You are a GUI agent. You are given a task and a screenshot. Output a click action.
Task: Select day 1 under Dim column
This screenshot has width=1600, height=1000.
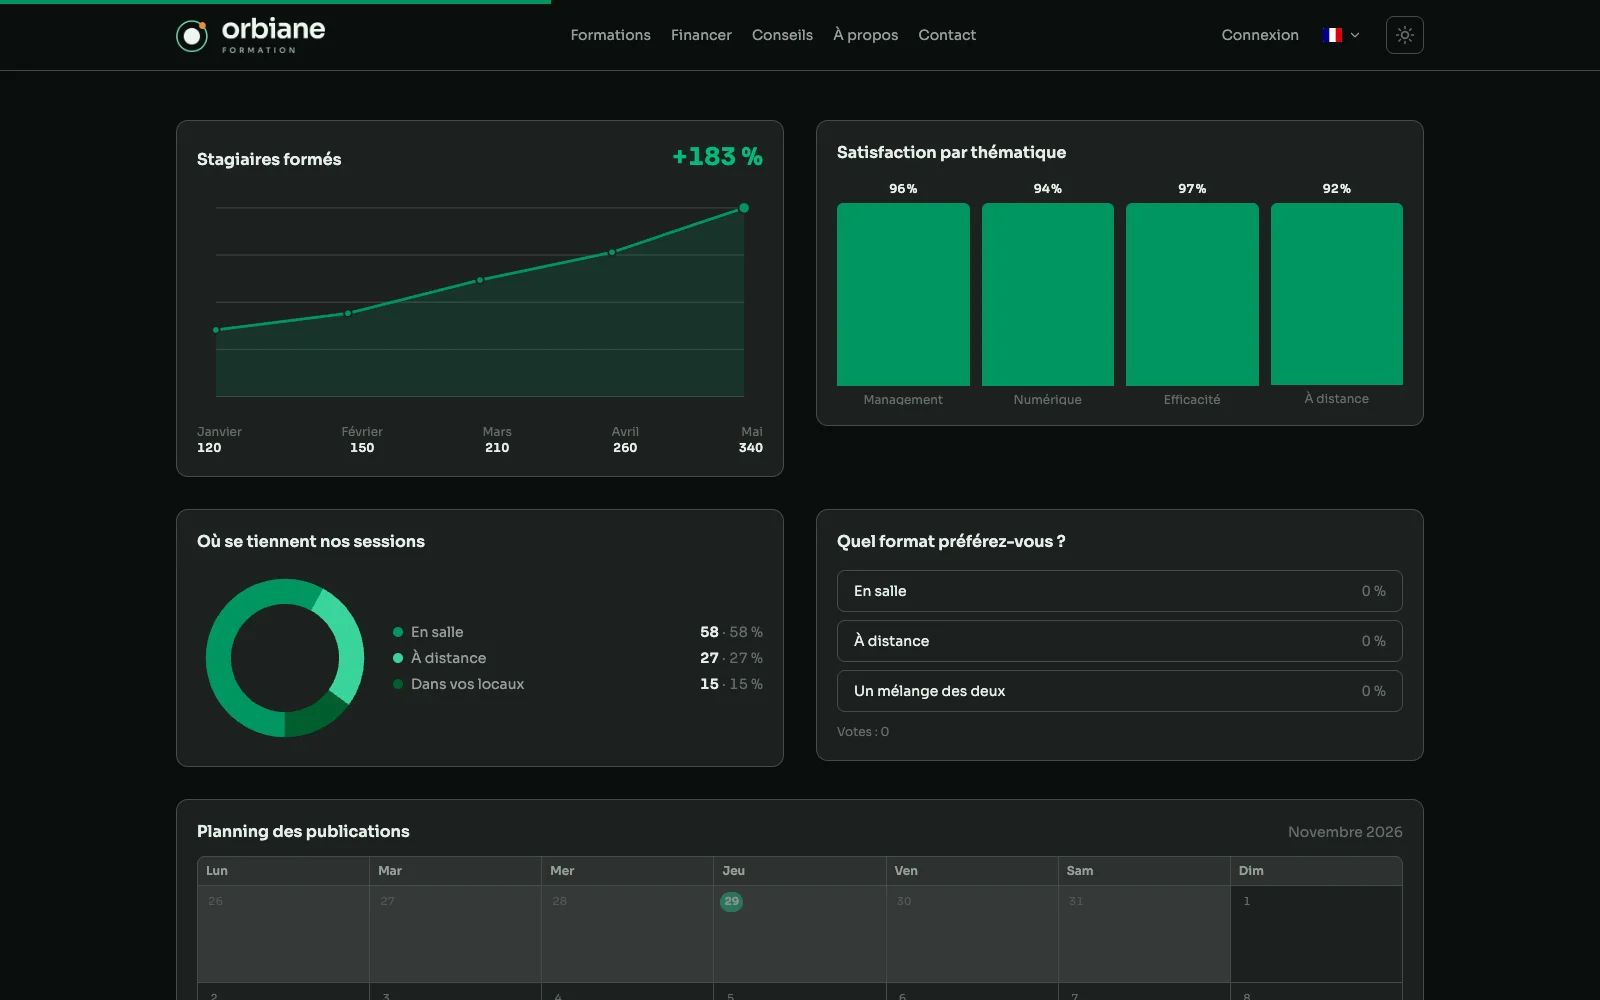point(1316,933)
